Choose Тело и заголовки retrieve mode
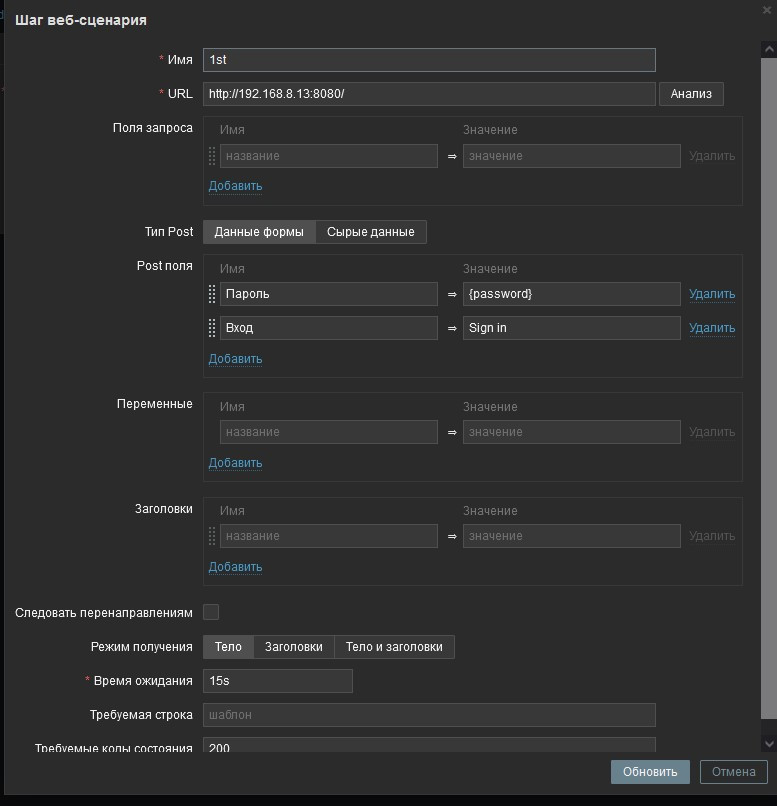This screenshot has height=806, width=777. tap(394, 647)
